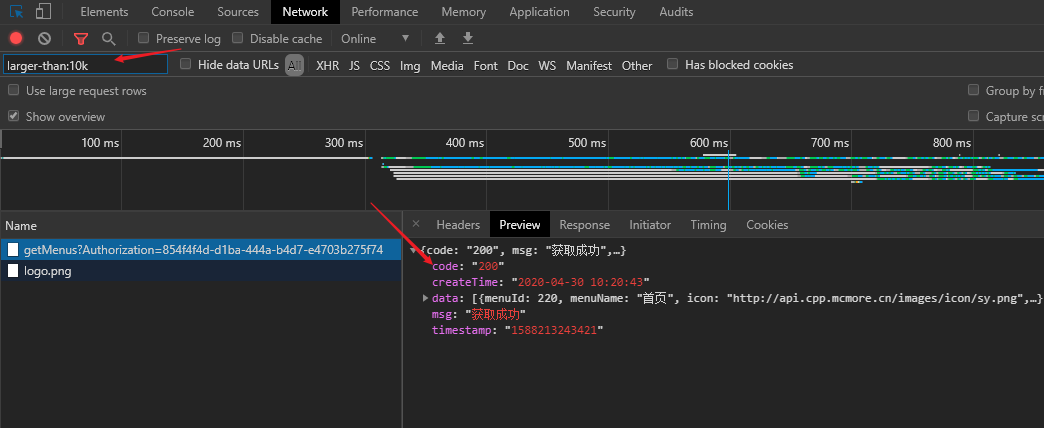Filter requests by Manifest

click(589, 65)
